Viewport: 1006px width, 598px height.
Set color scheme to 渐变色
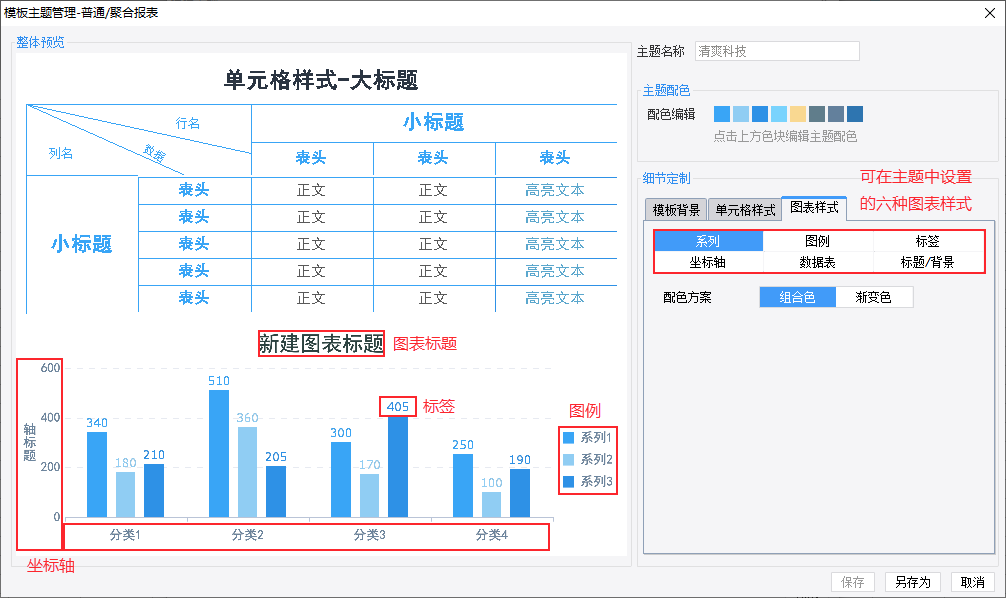(x=874, y=297)
